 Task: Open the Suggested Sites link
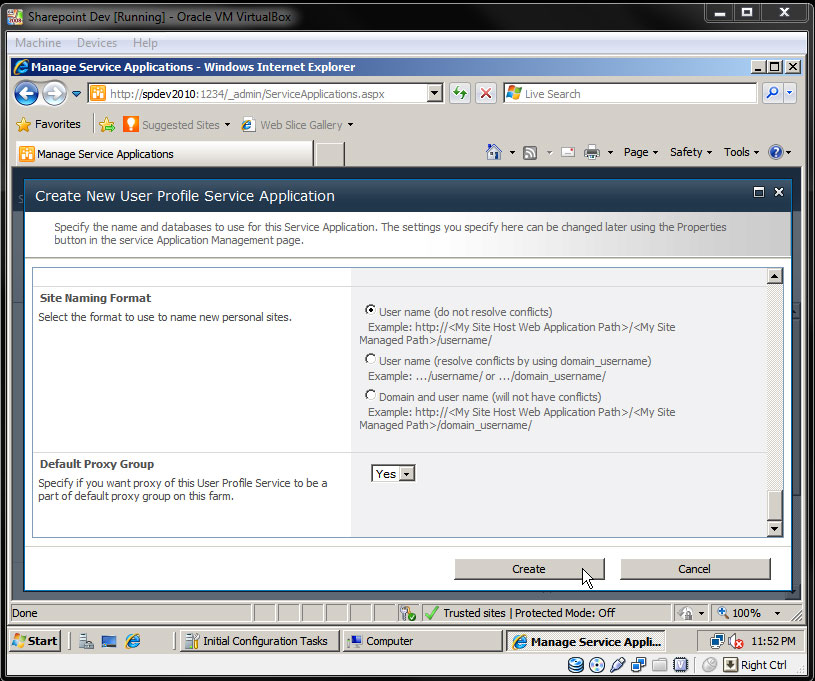pos(176,125)
